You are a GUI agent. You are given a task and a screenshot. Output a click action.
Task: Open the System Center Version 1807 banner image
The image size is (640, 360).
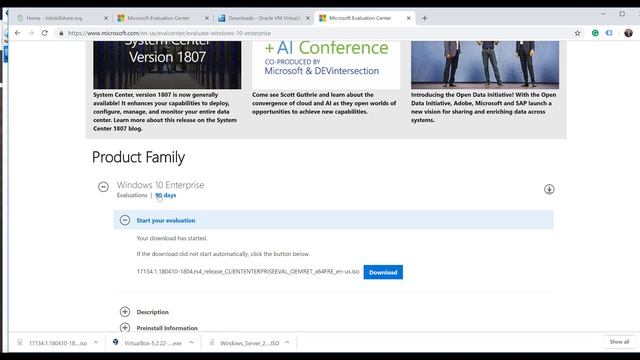(167, 64)
